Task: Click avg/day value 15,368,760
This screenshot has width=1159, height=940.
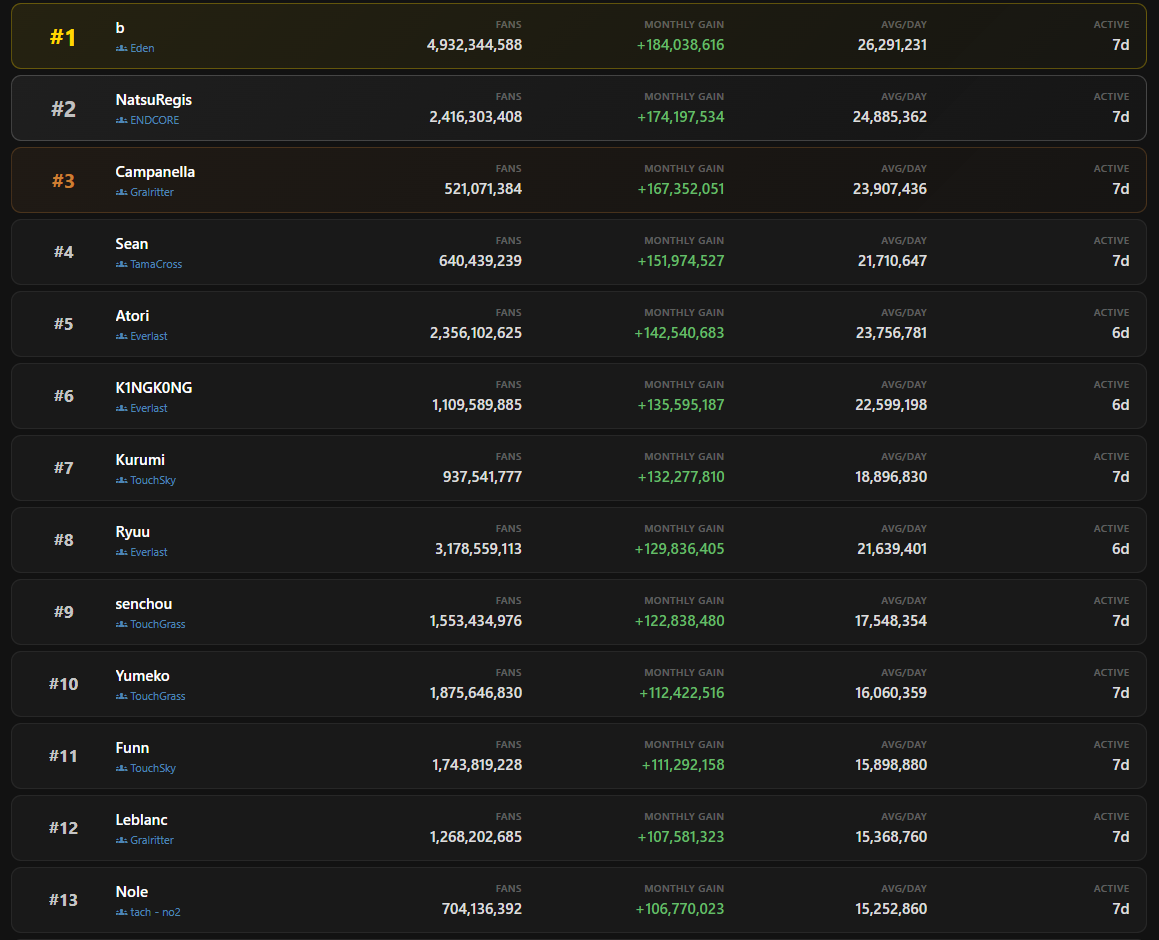Action: click(x=891, y=837)
